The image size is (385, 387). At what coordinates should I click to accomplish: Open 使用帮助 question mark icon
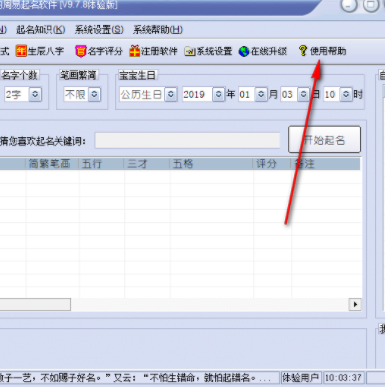303,51
